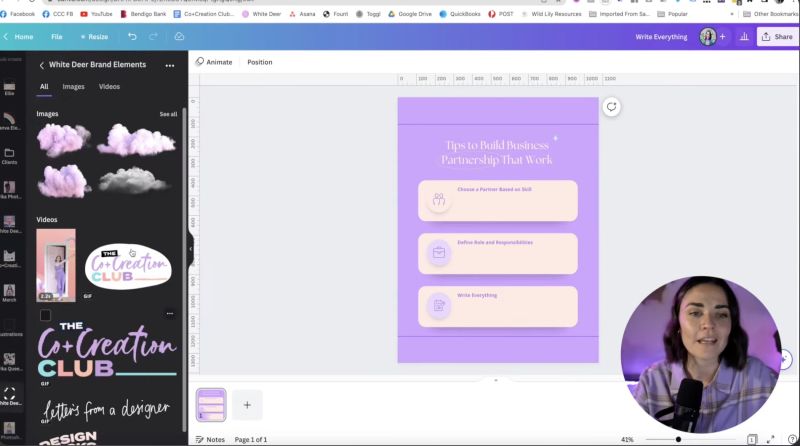Switch to the All tab
Viewport: 800px width, 446px height.
[x=44, y=87]
